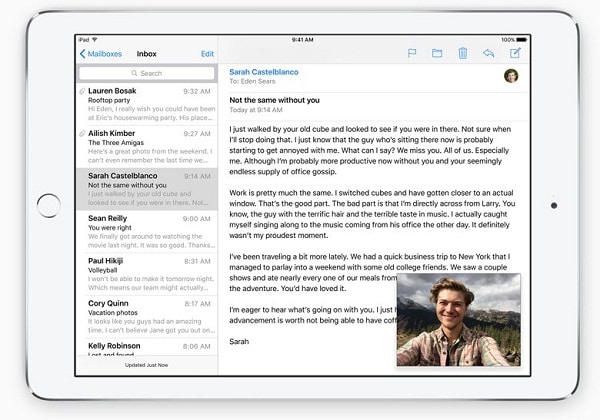Open the picture-in-picture video window

458,320
